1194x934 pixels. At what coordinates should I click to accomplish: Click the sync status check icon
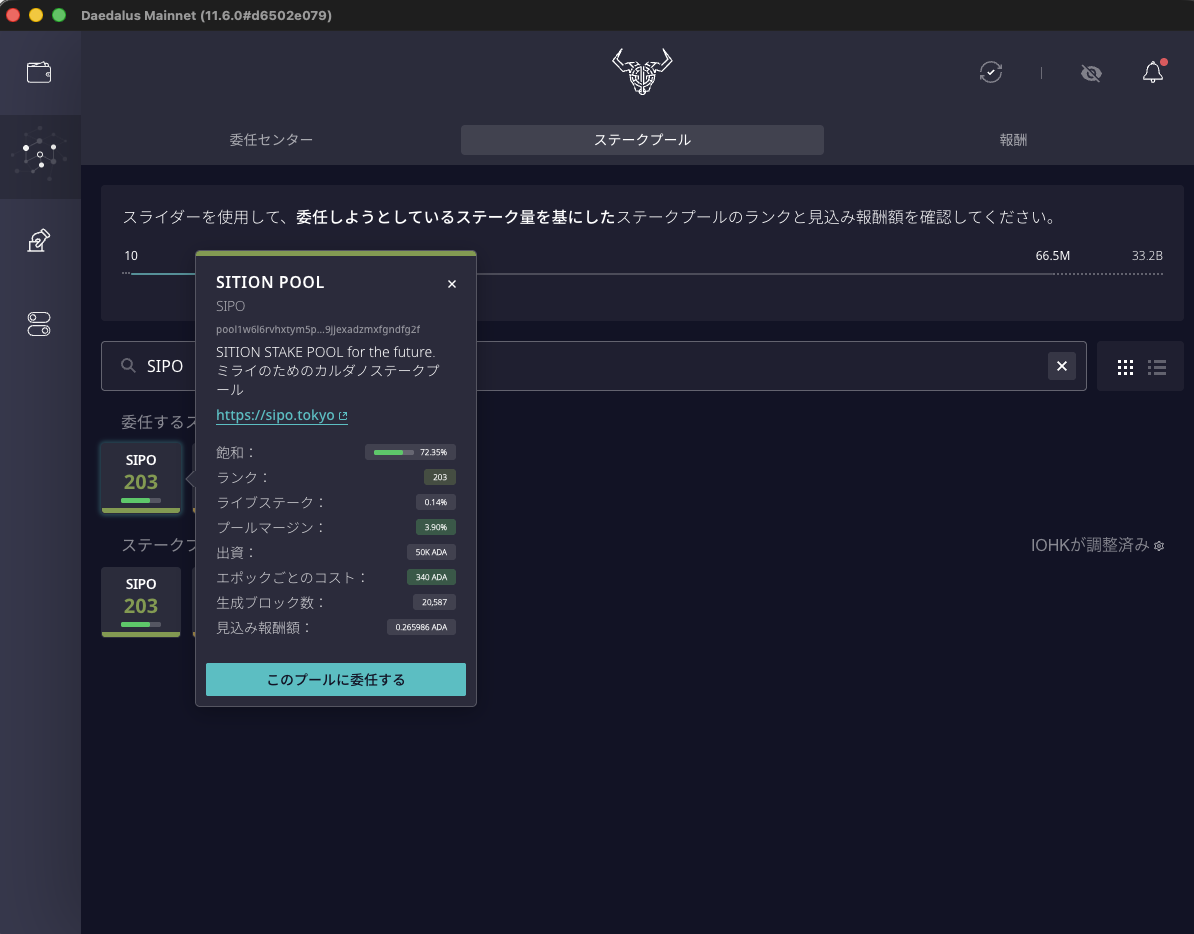[x=991, y=72]
